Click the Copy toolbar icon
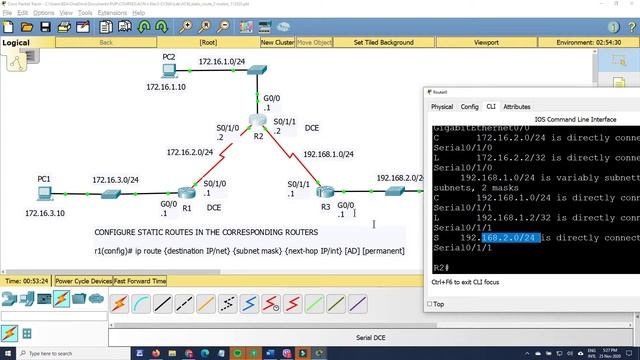 (106, 27)
